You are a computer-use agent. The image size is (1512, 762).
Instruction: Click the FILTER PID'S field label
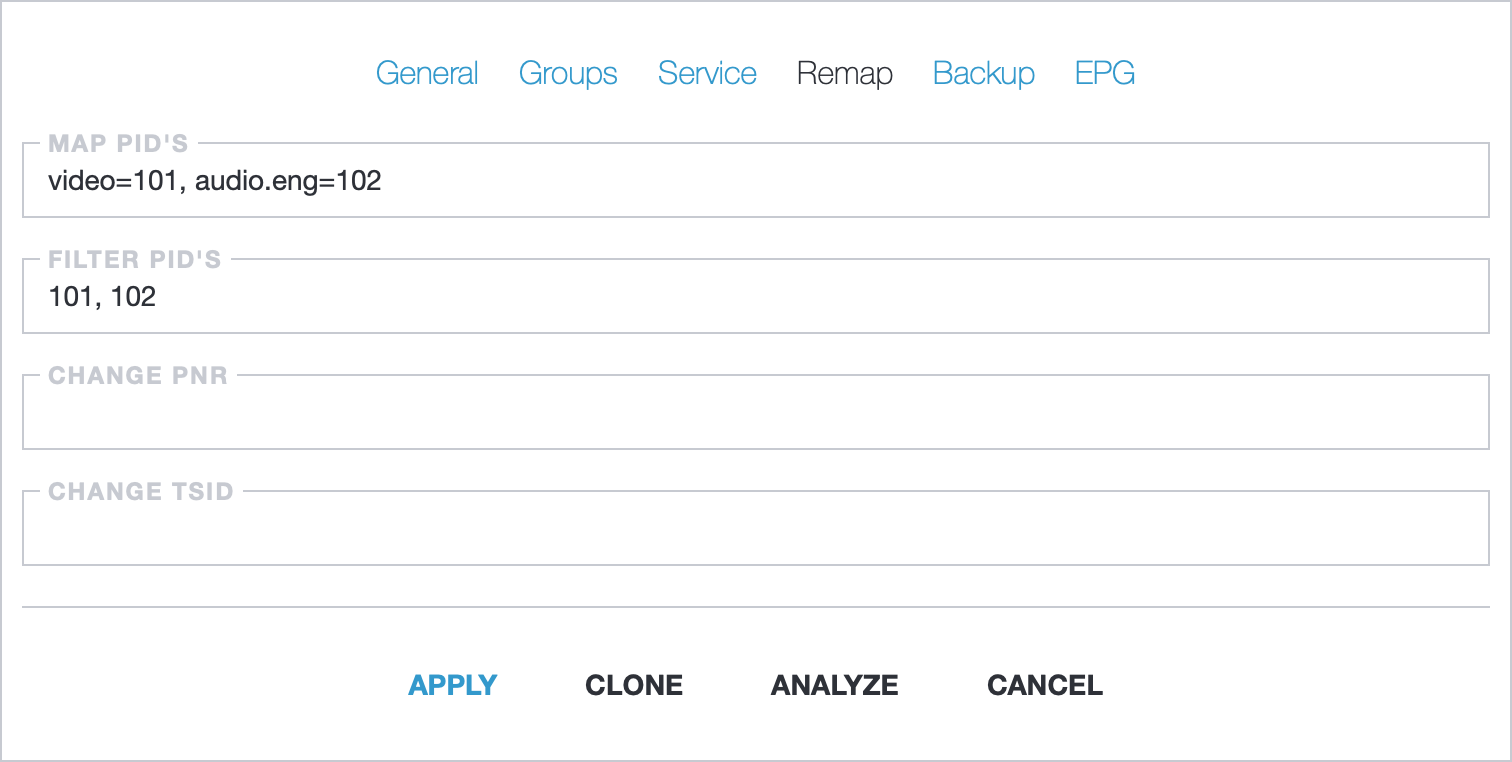(x=135, y=260)
